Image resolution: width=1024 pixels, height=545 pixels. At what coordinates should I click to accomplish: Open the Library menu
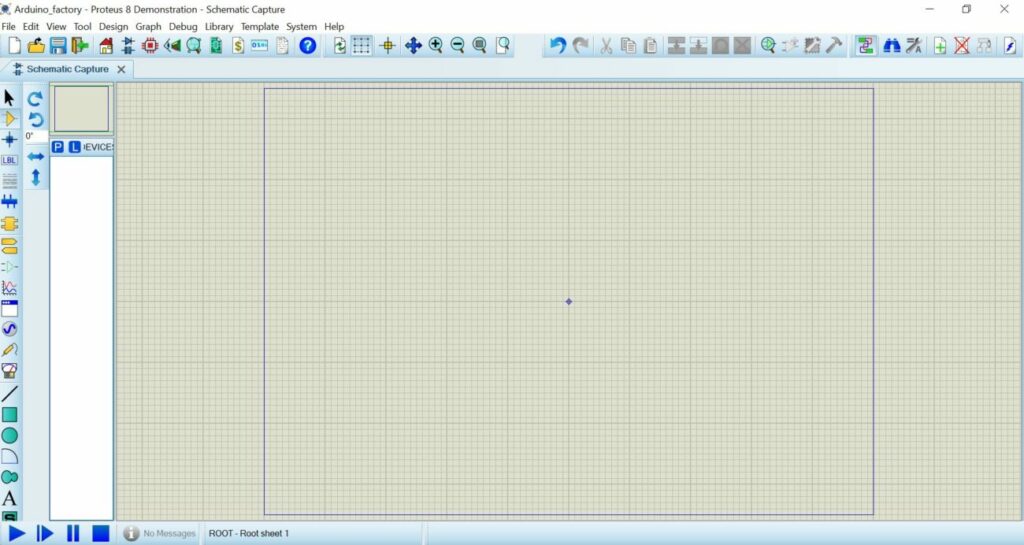(218, 26)
